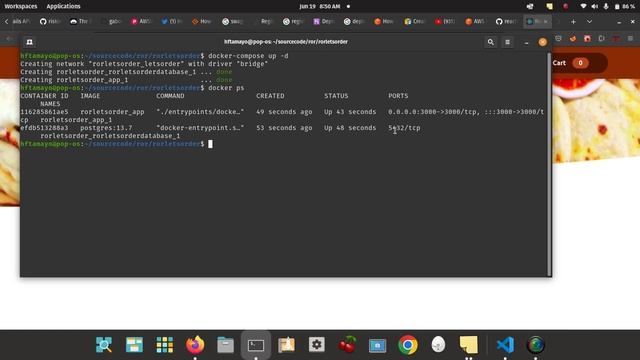Image resolution: width=640 pixels, height=360 pixels.
Task: Open the Wi-Fi network status icon
Action: pos(584,6)
